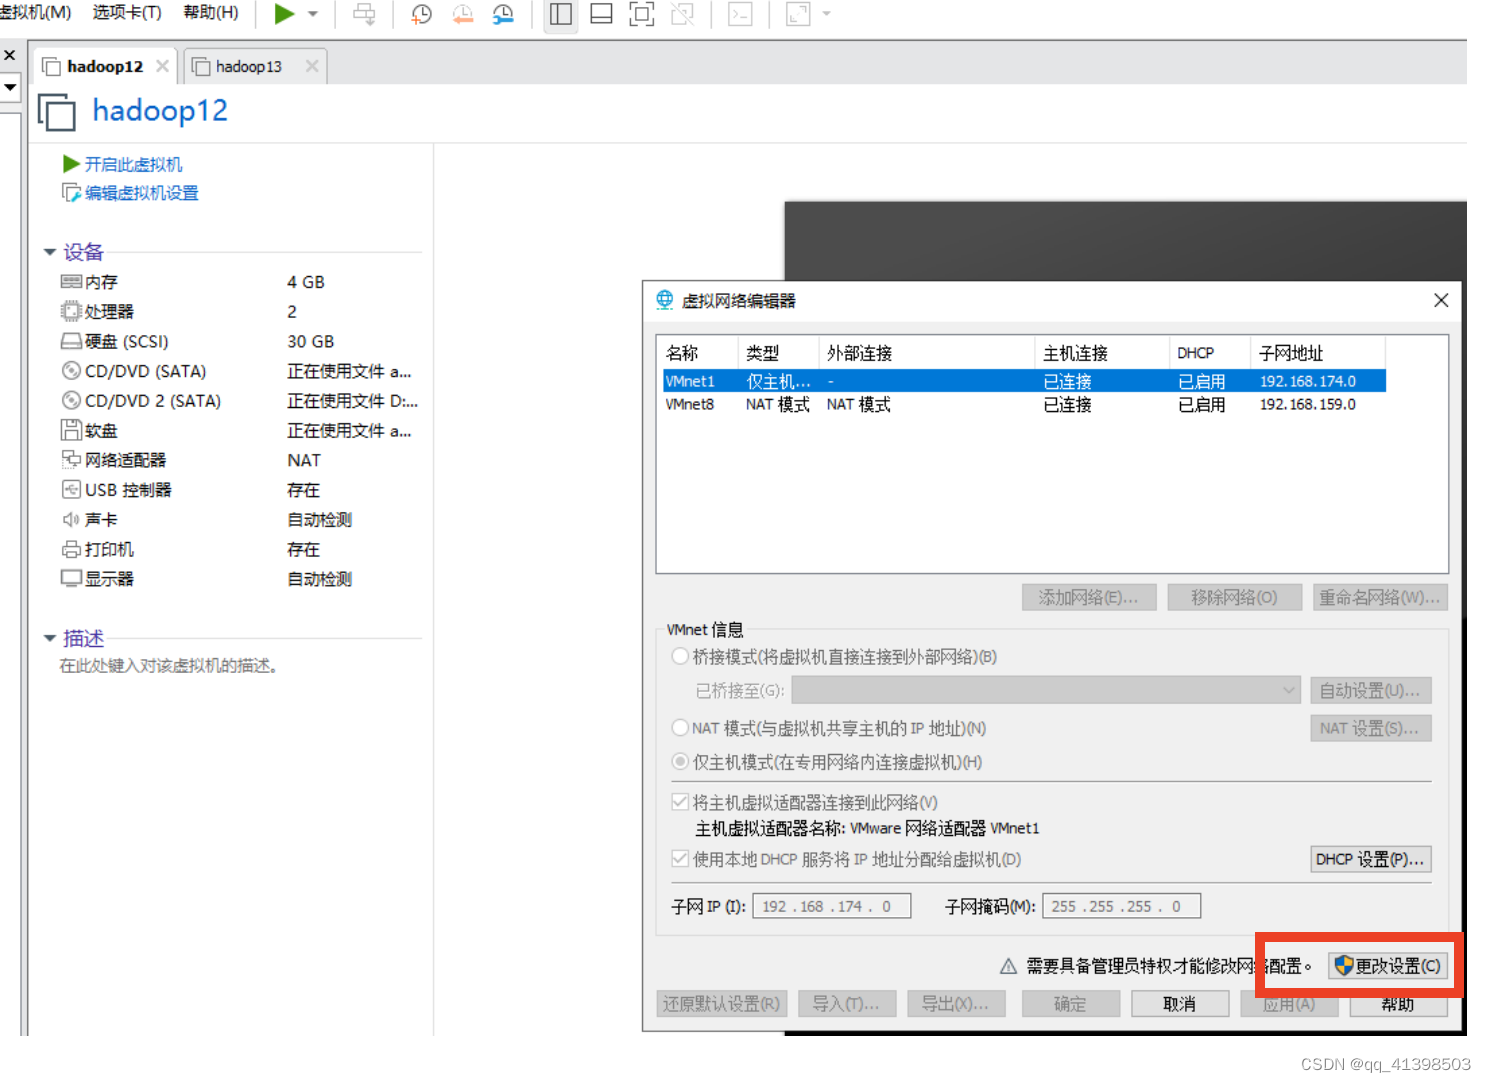This screenshot has width=1486, height=1082.
Task: Toggle 将主机虚拟适配器连接到此网络 checkbox
Action: pos(680,802)
